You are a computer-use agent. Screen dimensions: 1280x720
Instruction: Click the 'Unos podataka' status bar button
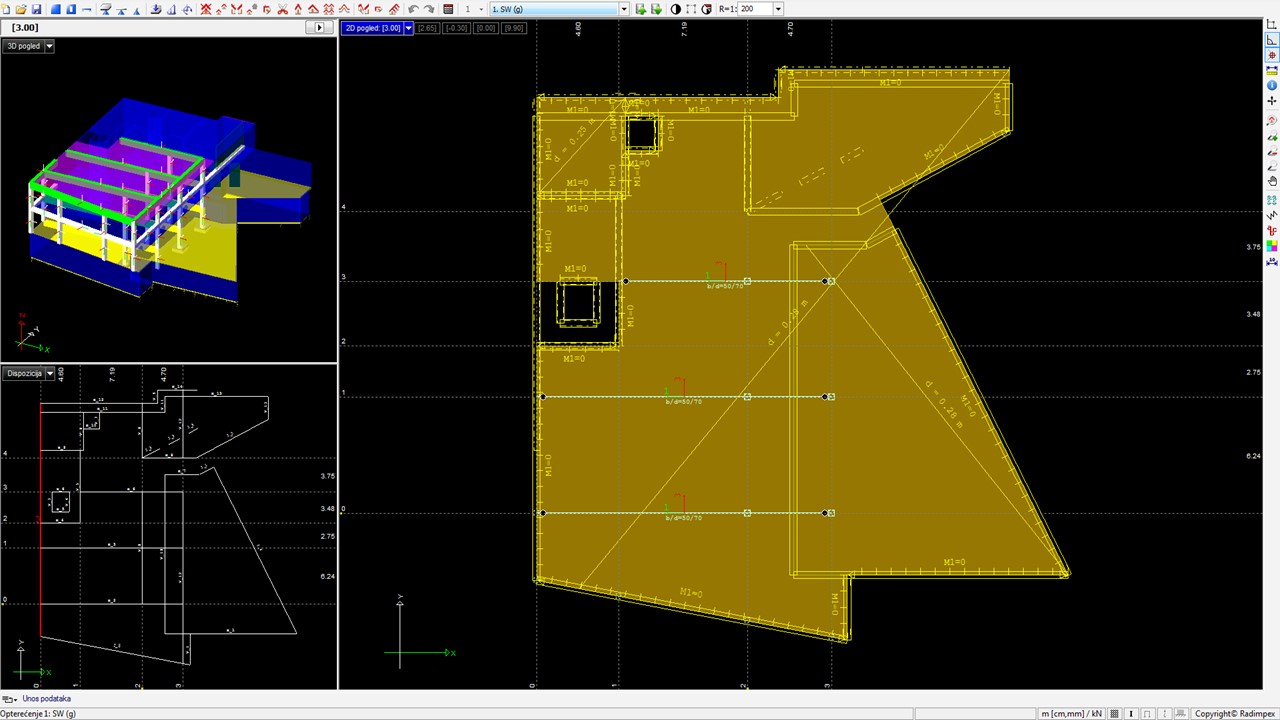(x=46, y=699)
